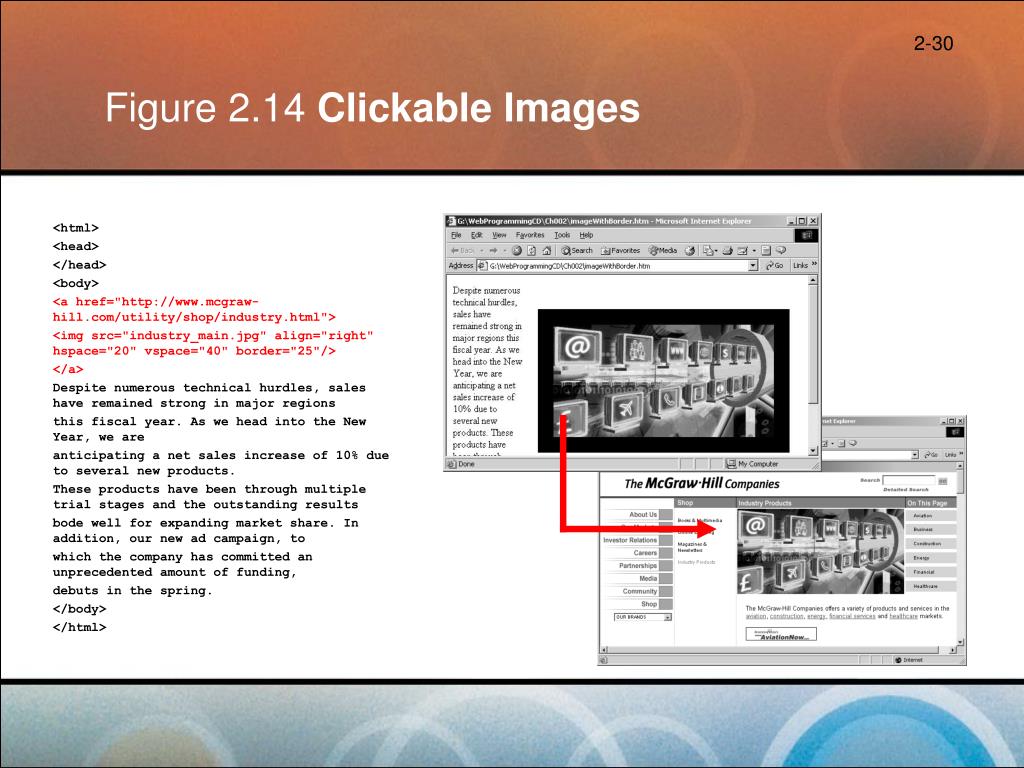
Task: Open the Edit menu
Action: (x=477, y=235)
